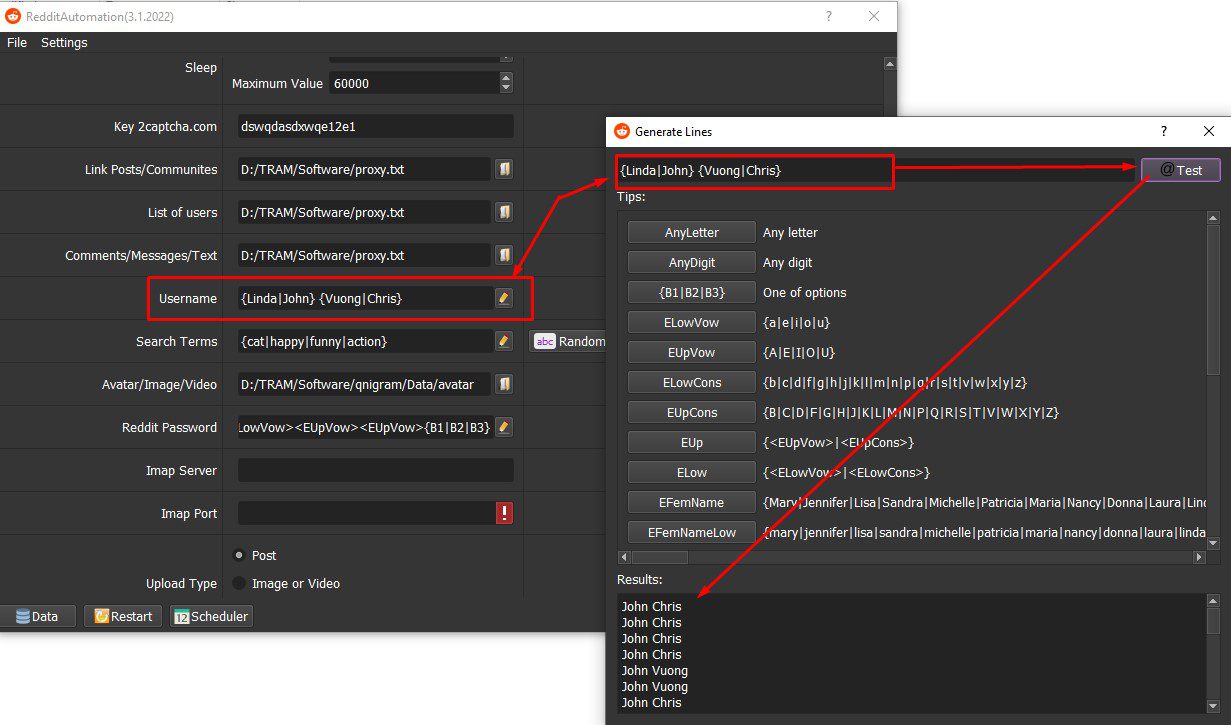This screenshot has width=1231, height=725.
Task: Click the Reddit logo in the RedditAutomation title bar
Action: click(x=13, y=16)
